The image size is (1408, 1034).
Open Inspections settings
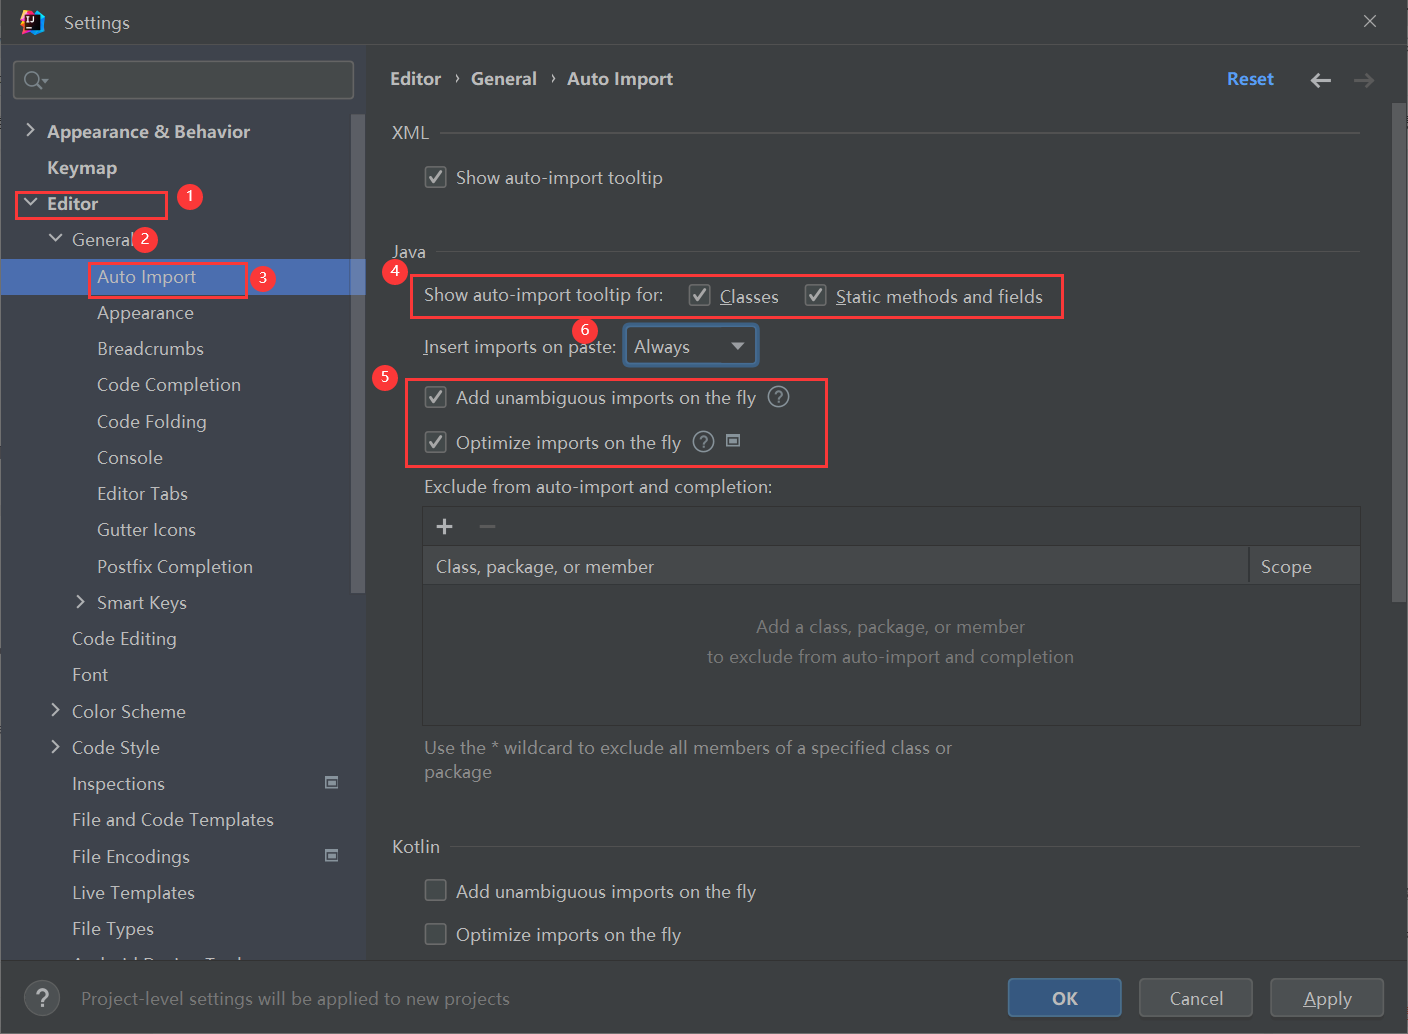pyautogui.click(x=118, y=784)
